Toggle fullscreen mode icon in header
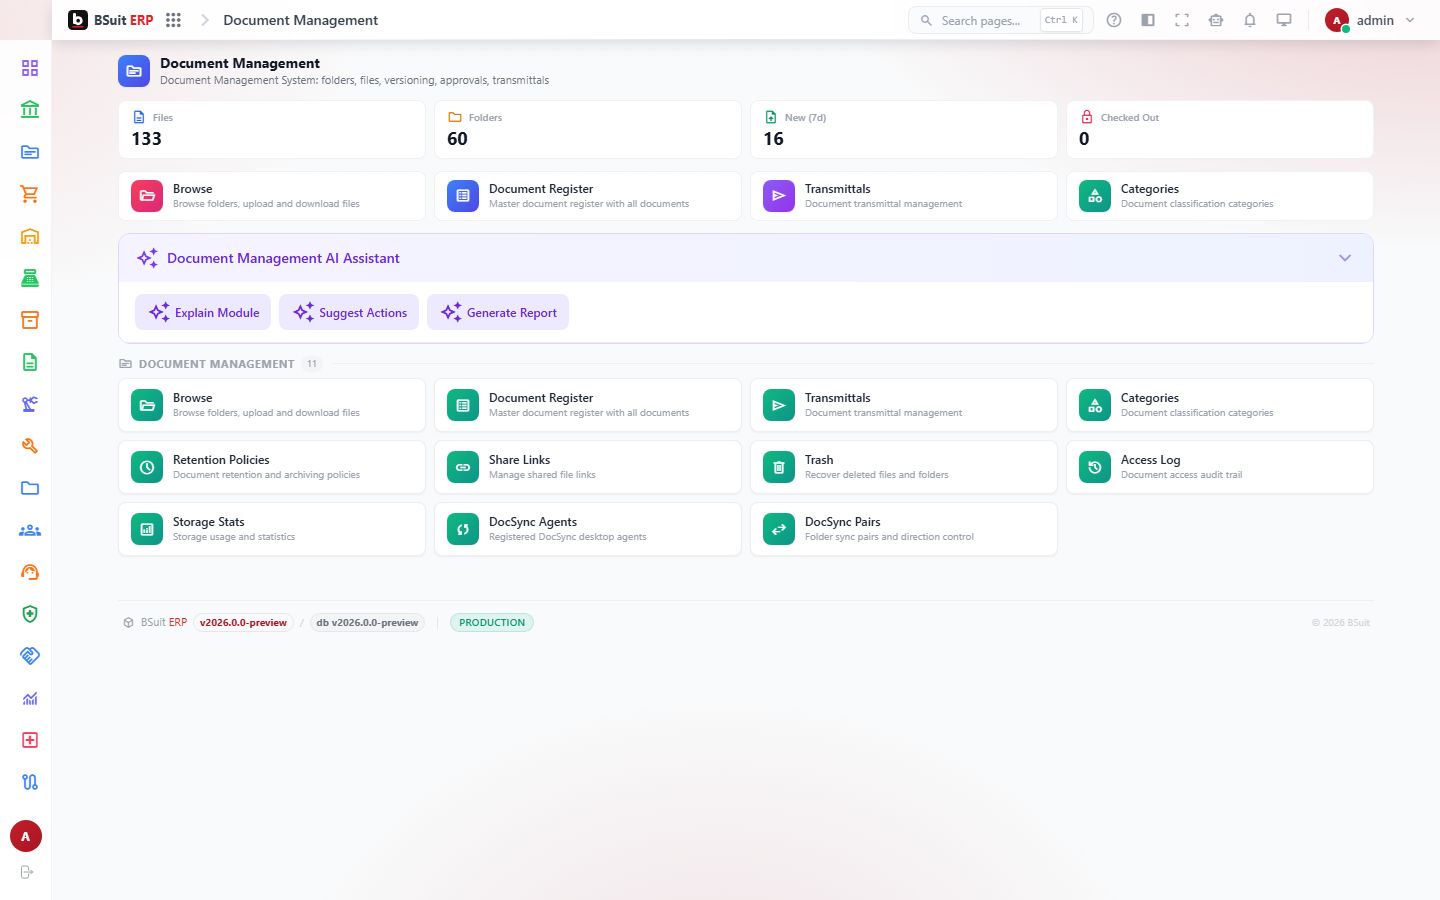Viewport: 1440px width, 900px height. pos(1182,20)
